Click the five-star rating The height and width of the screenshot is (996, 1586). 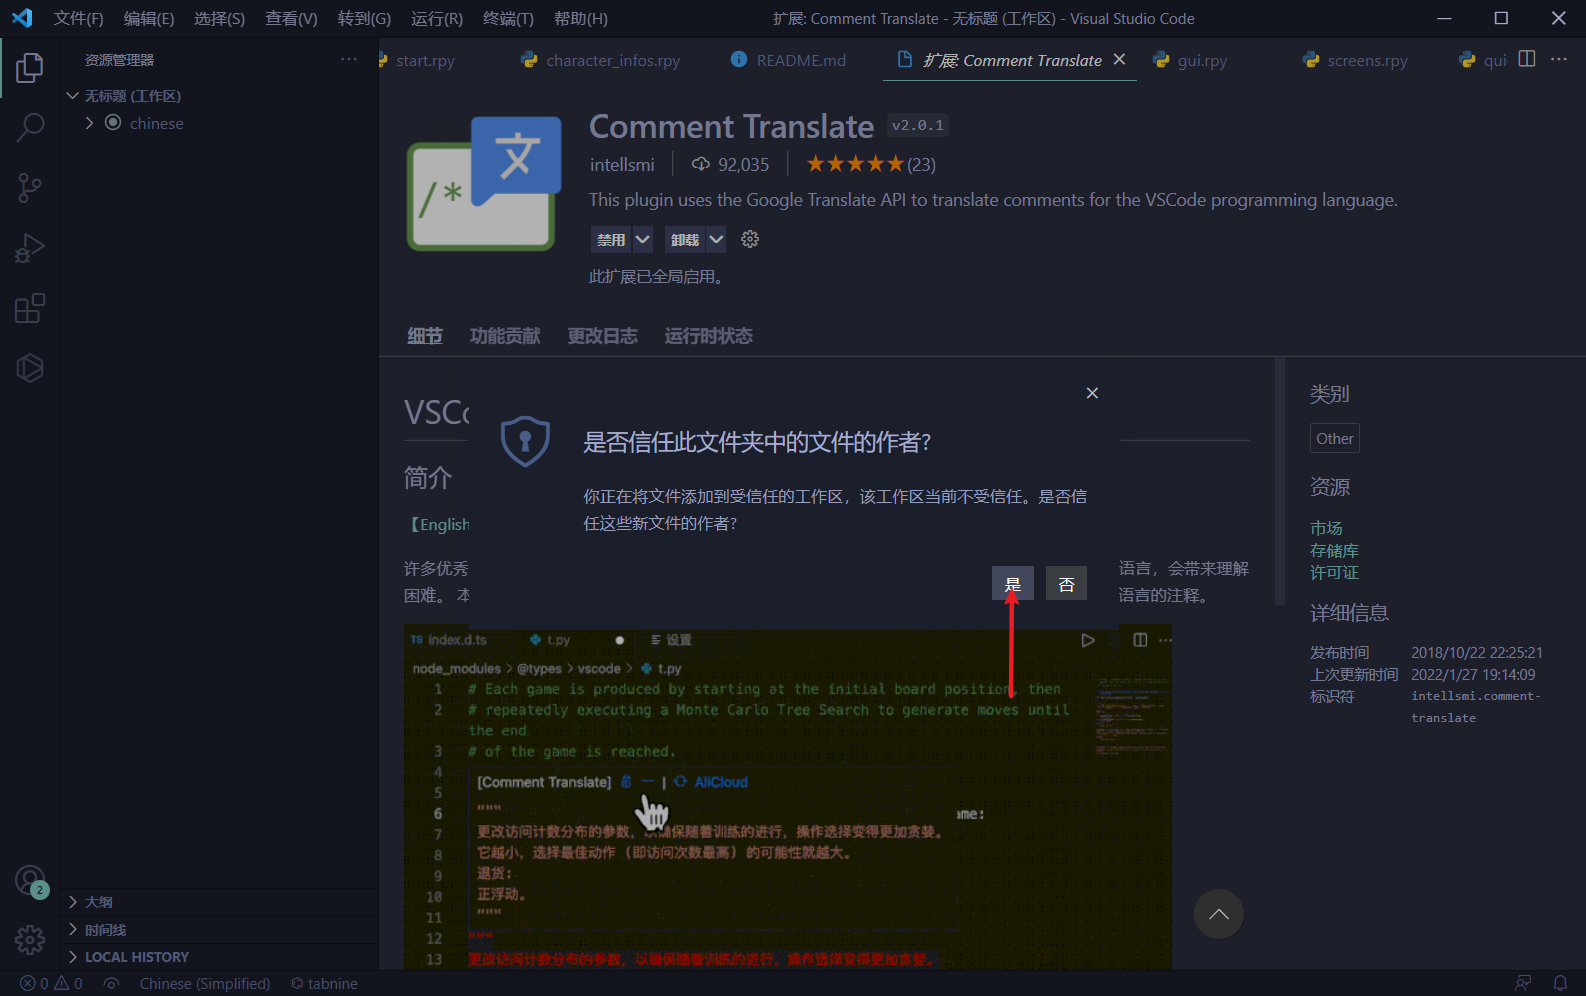(x=856, y=164)
